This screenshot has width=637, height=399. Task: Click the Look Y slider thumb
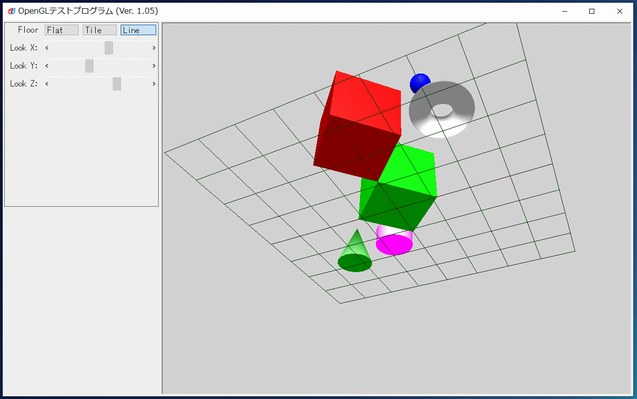point(89,66)
